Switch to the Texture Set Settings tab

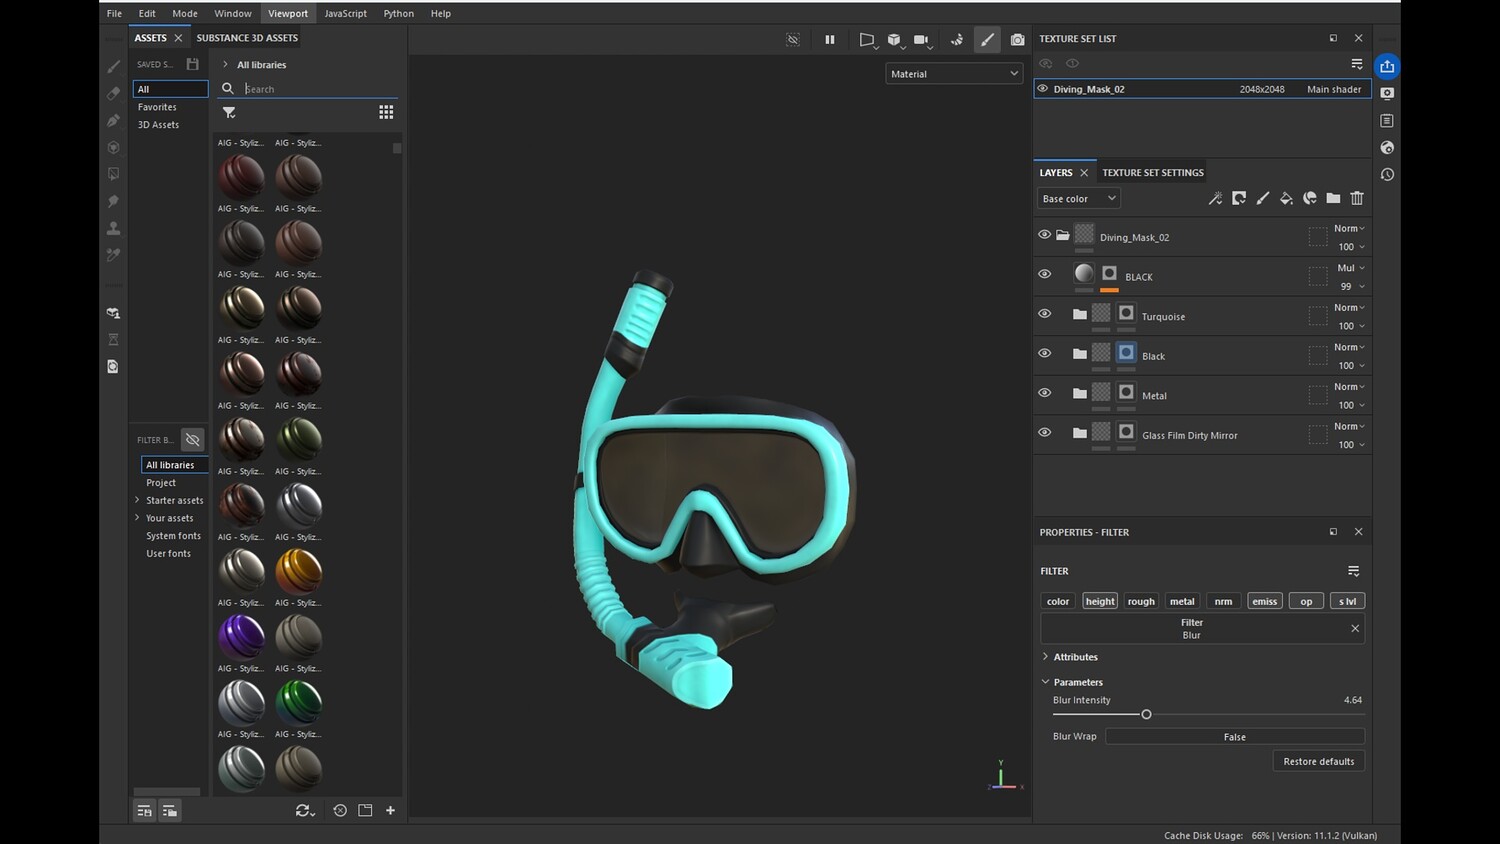click(1152, 173)
